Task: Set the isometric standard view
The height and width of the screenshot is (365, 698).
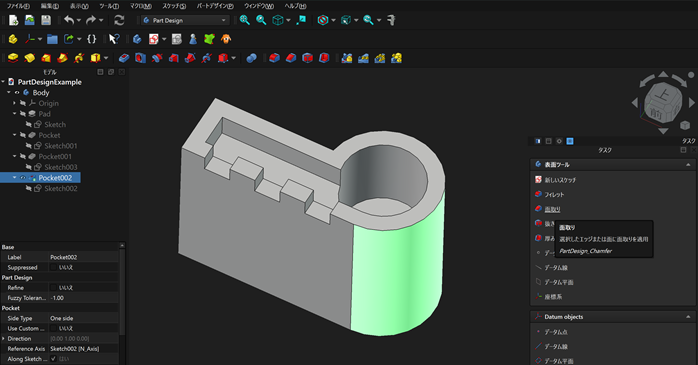Action: [x=278, y=20]
